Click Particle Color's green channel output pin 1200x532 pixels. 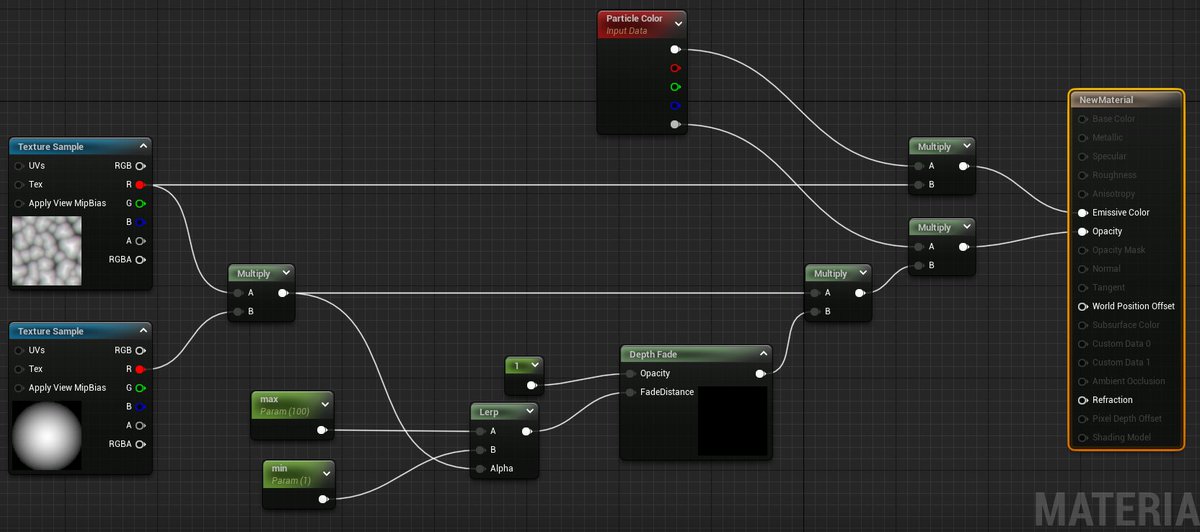pyautogui.click(x=676, y=87)
